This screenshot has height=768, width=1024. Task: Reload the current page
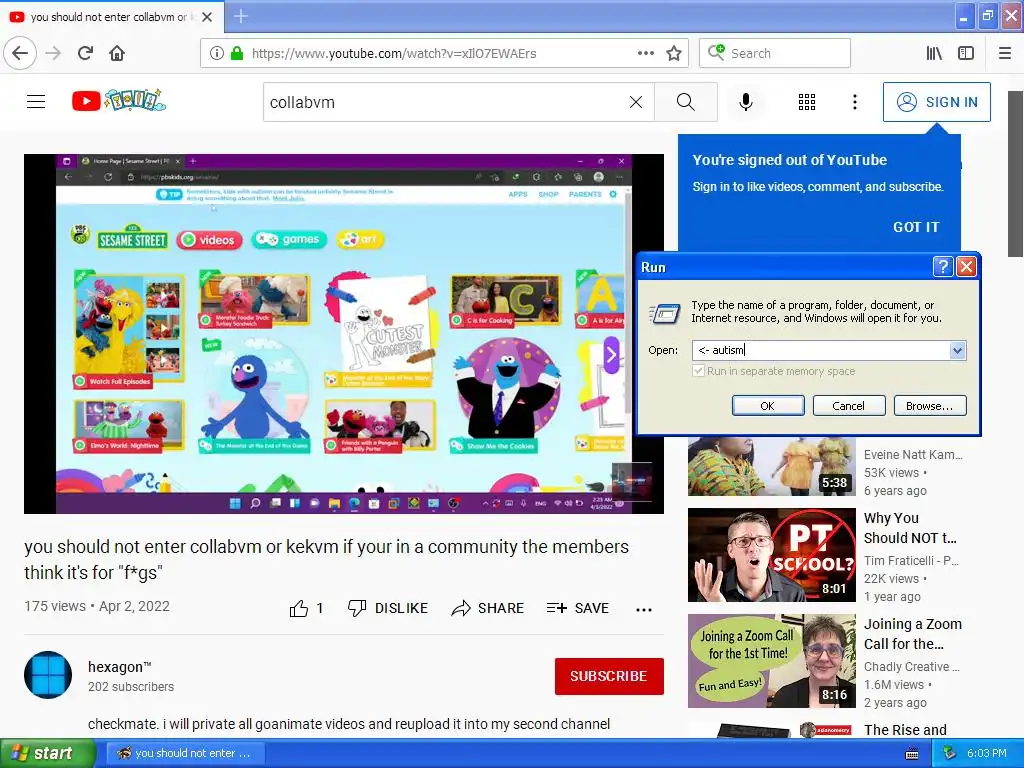click(85, 53)
